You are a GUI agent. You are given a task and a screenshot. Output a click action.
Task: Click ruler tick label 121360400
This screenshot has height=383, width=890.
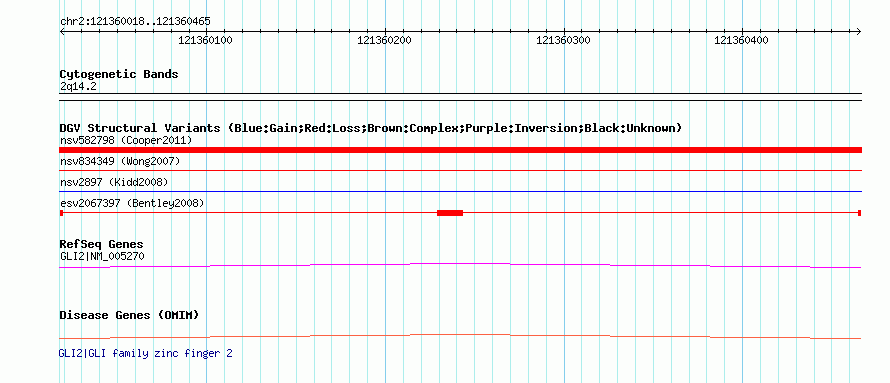coord(741,40)
